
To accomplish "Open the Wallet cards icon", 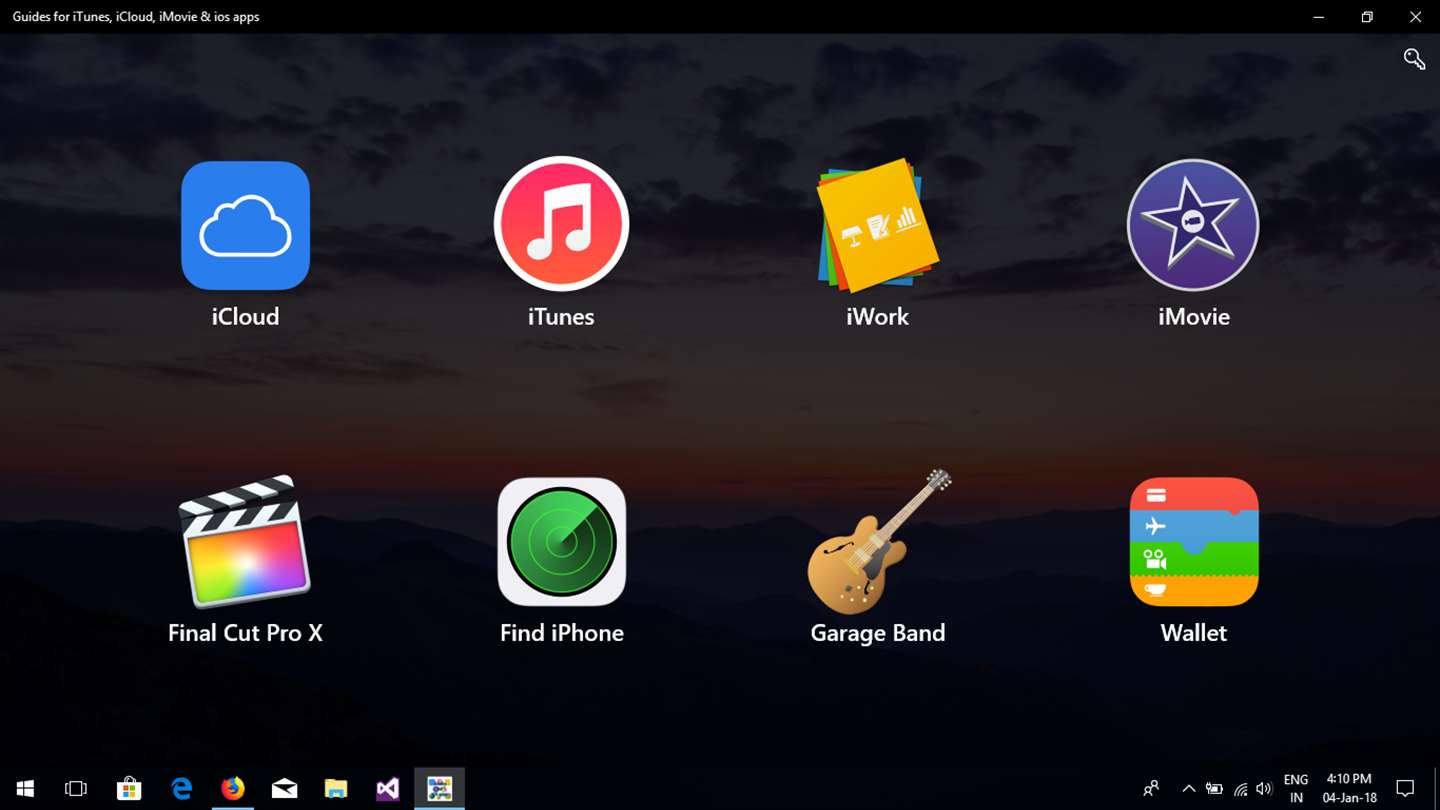I will coord(1193,541).
